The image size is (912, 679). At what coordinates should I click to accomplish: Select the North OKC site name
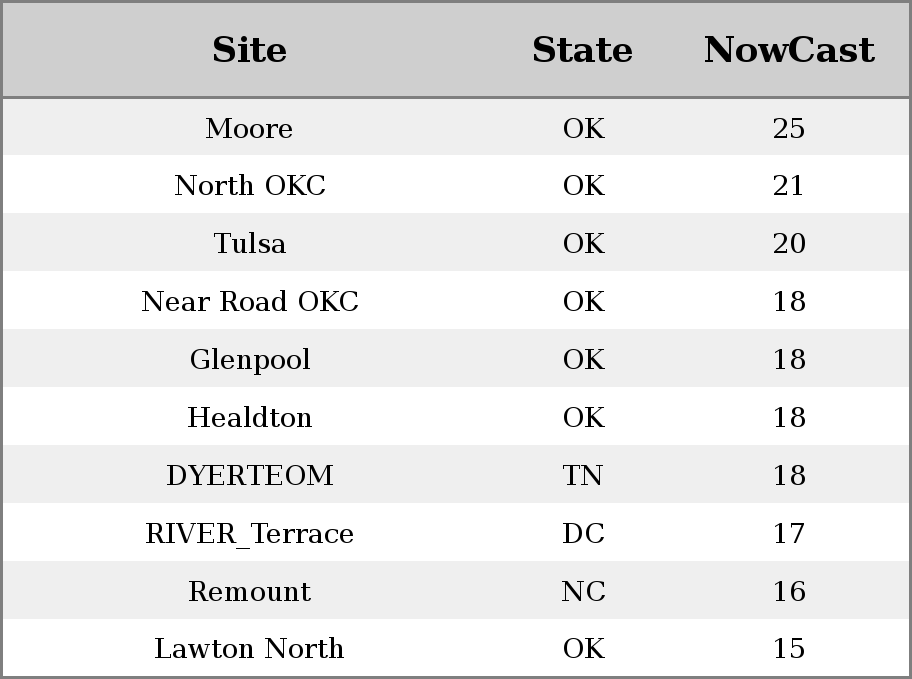click(250, 186)
